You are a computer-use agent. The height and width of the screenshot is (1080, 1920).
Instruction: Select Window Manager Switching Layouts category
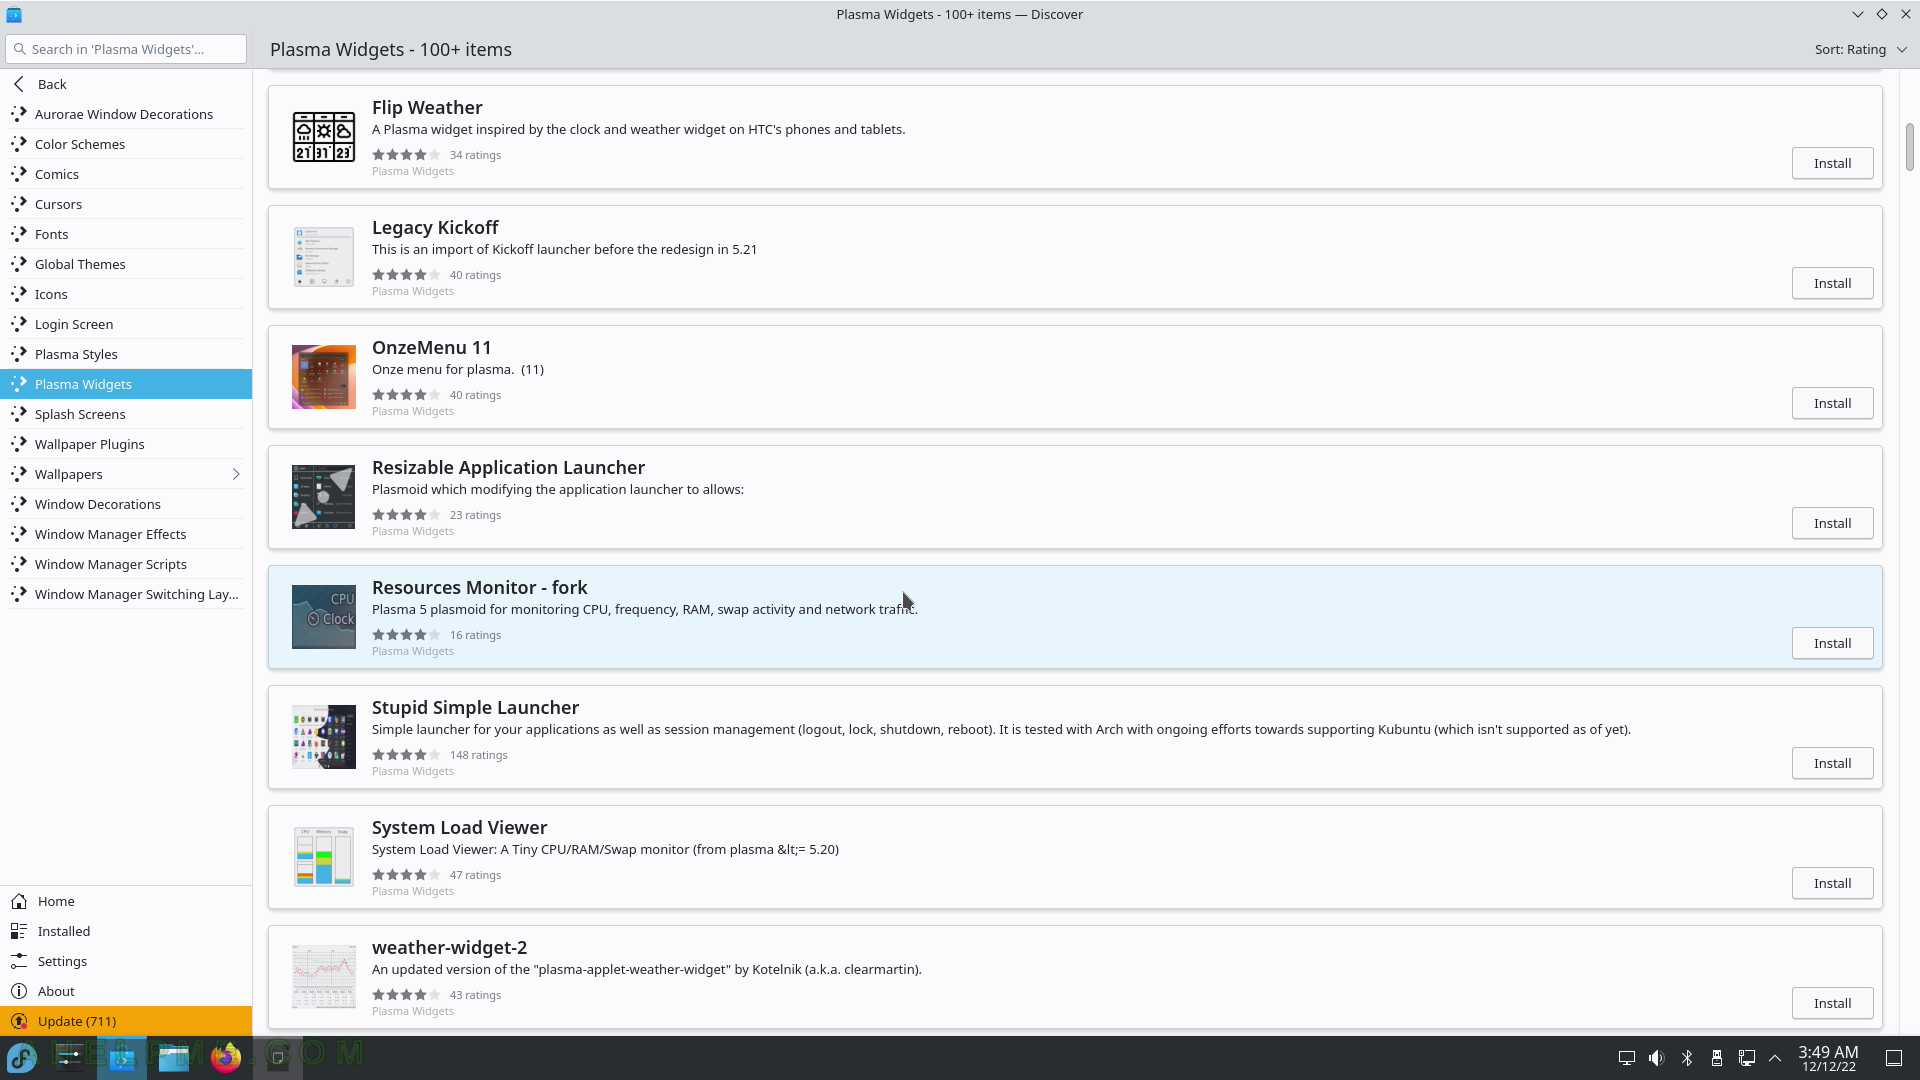click(126, 594)
